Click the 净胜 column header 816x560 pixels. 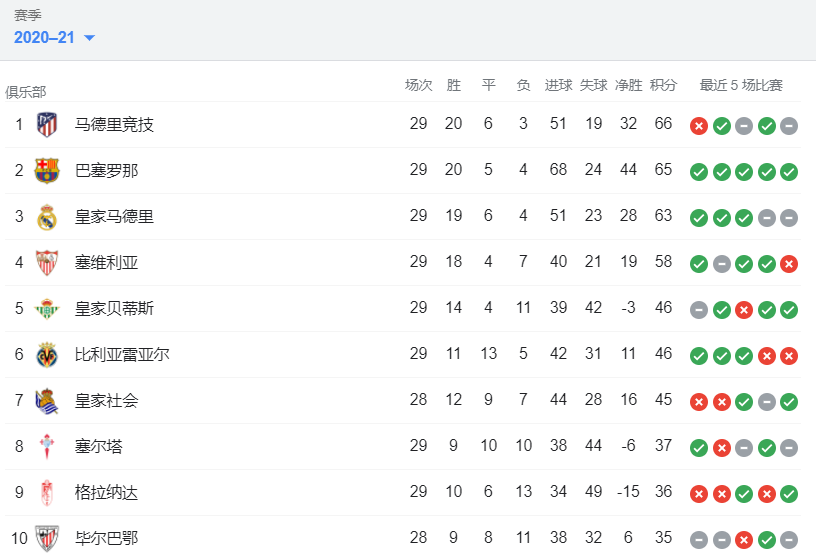click(x=628, y=85)
